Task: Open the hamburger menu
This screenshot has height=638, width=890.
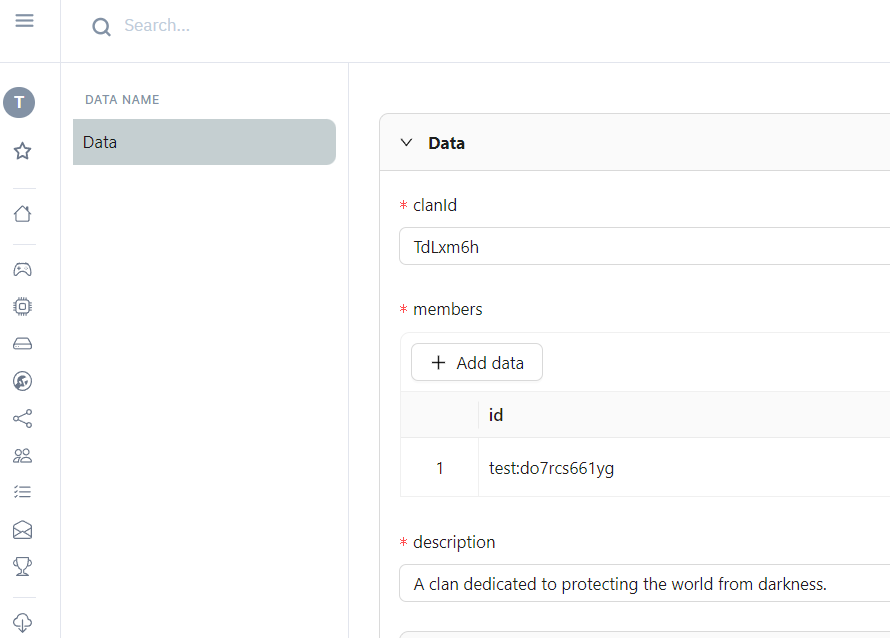Action: point(24,21)
